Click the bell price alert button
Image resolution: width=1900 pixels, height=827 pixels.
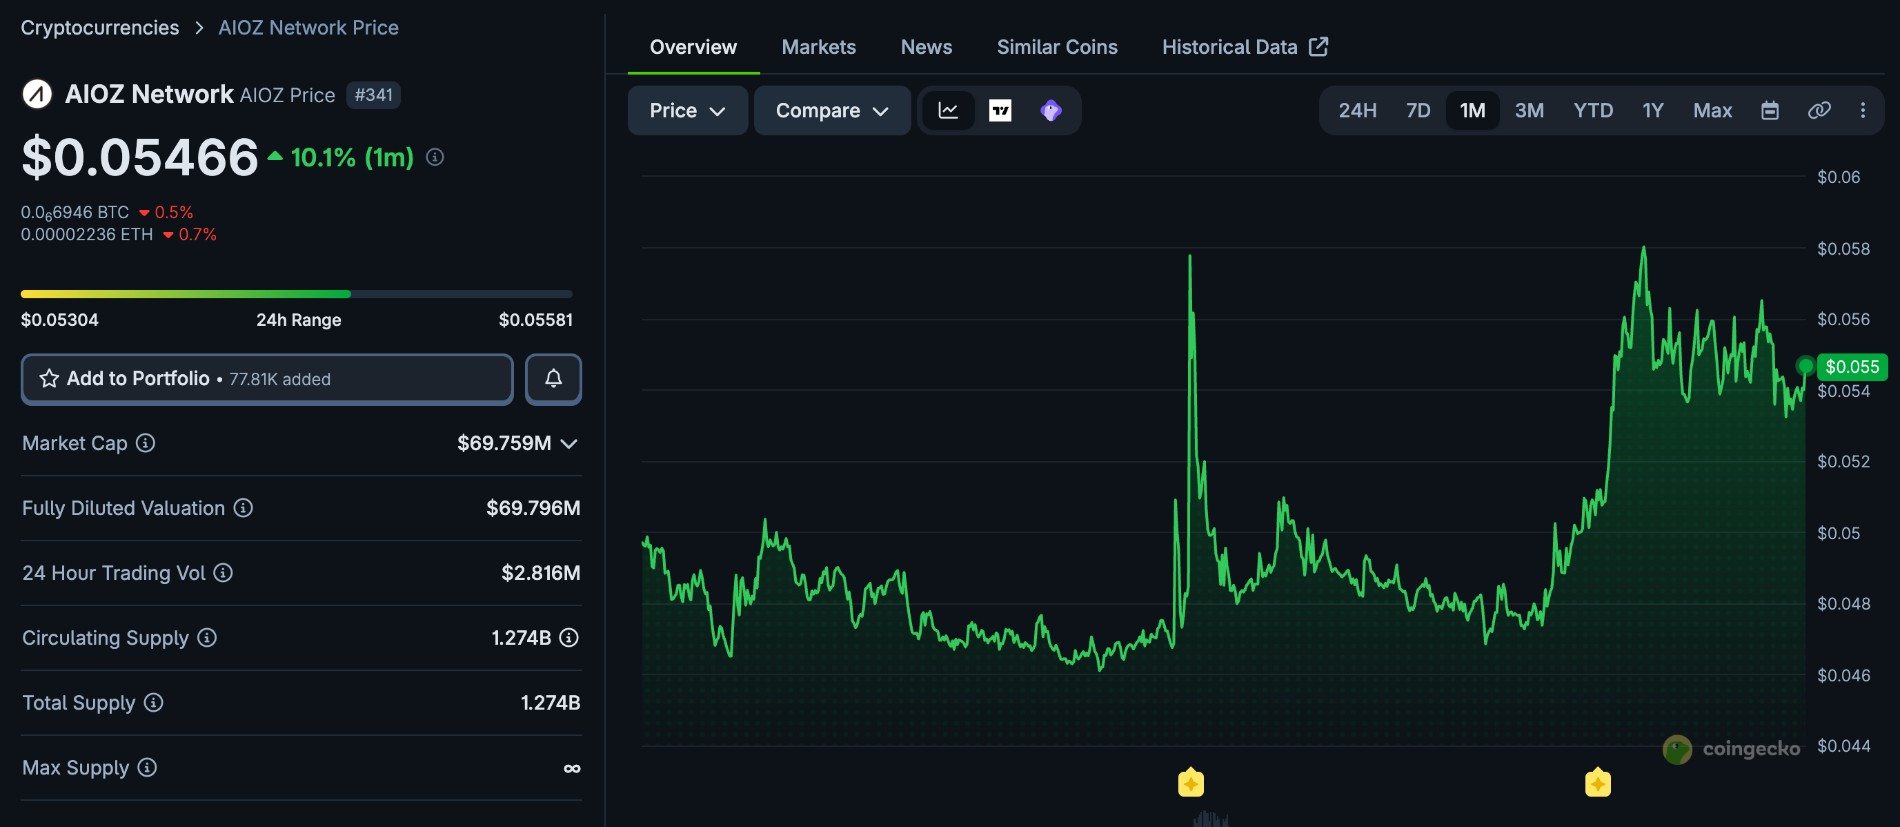click(x=553, y=379)
